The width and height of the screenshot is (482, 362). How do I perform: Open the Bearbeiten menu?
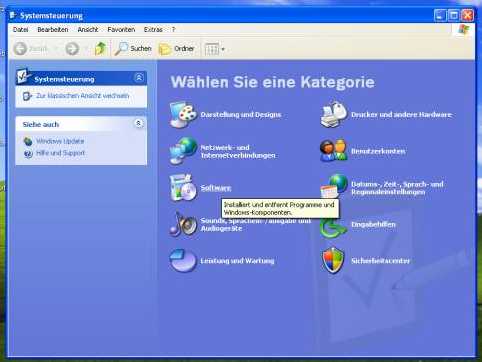pyautogui.click(x=53, y=30)
